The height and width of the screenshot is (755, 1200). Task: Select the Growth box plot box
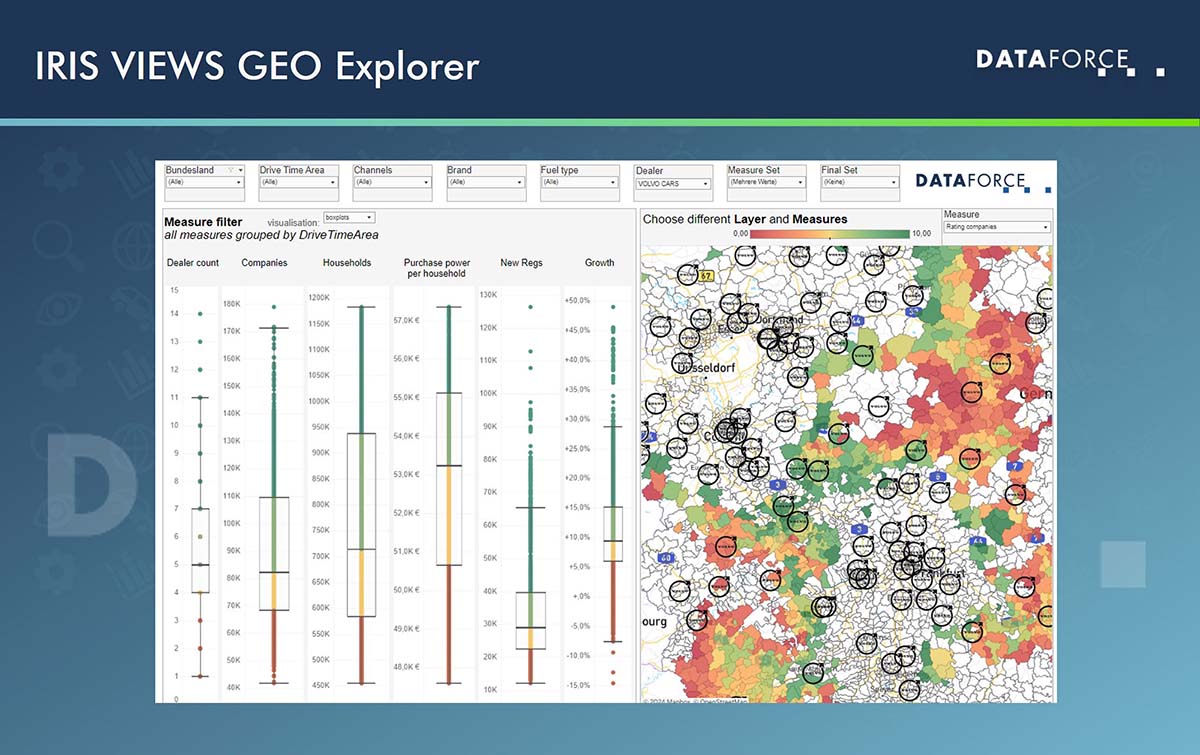612,534
